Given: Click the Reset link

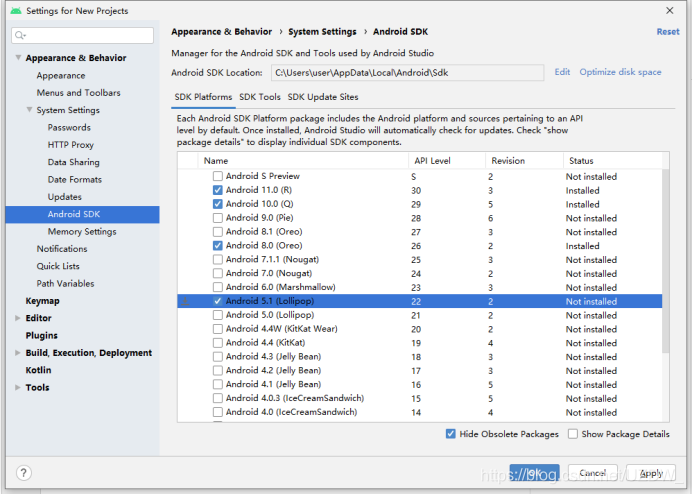Looking at the screenshot, I should tap(668, 32).
